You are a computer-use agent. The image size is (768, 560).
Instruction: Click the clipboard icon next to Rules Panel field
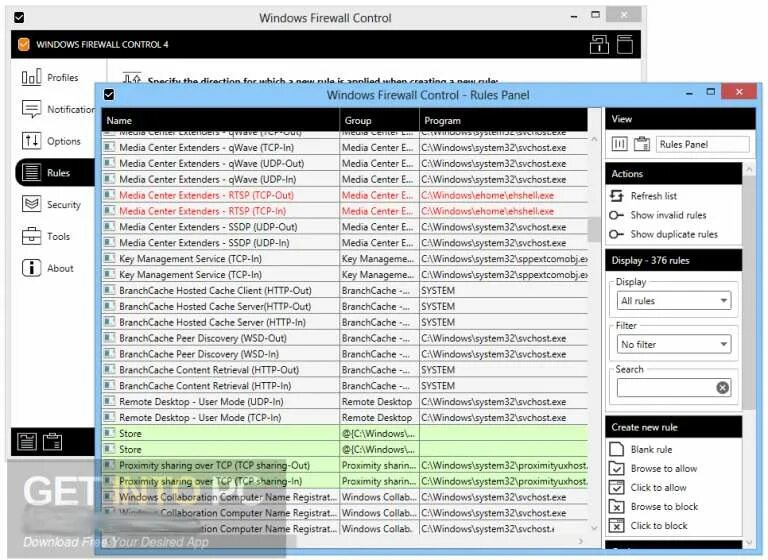pos(642,144)
